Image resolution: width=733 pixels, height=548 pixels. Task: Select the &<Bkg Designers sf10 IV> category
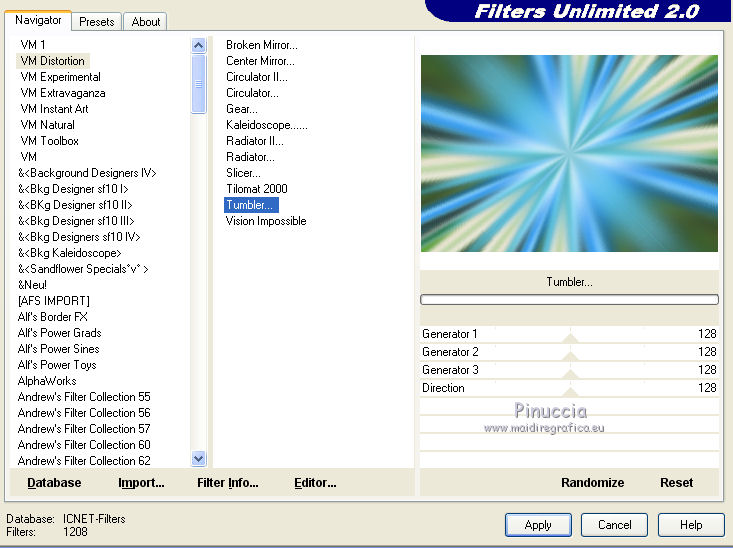(x=79, y=237)
